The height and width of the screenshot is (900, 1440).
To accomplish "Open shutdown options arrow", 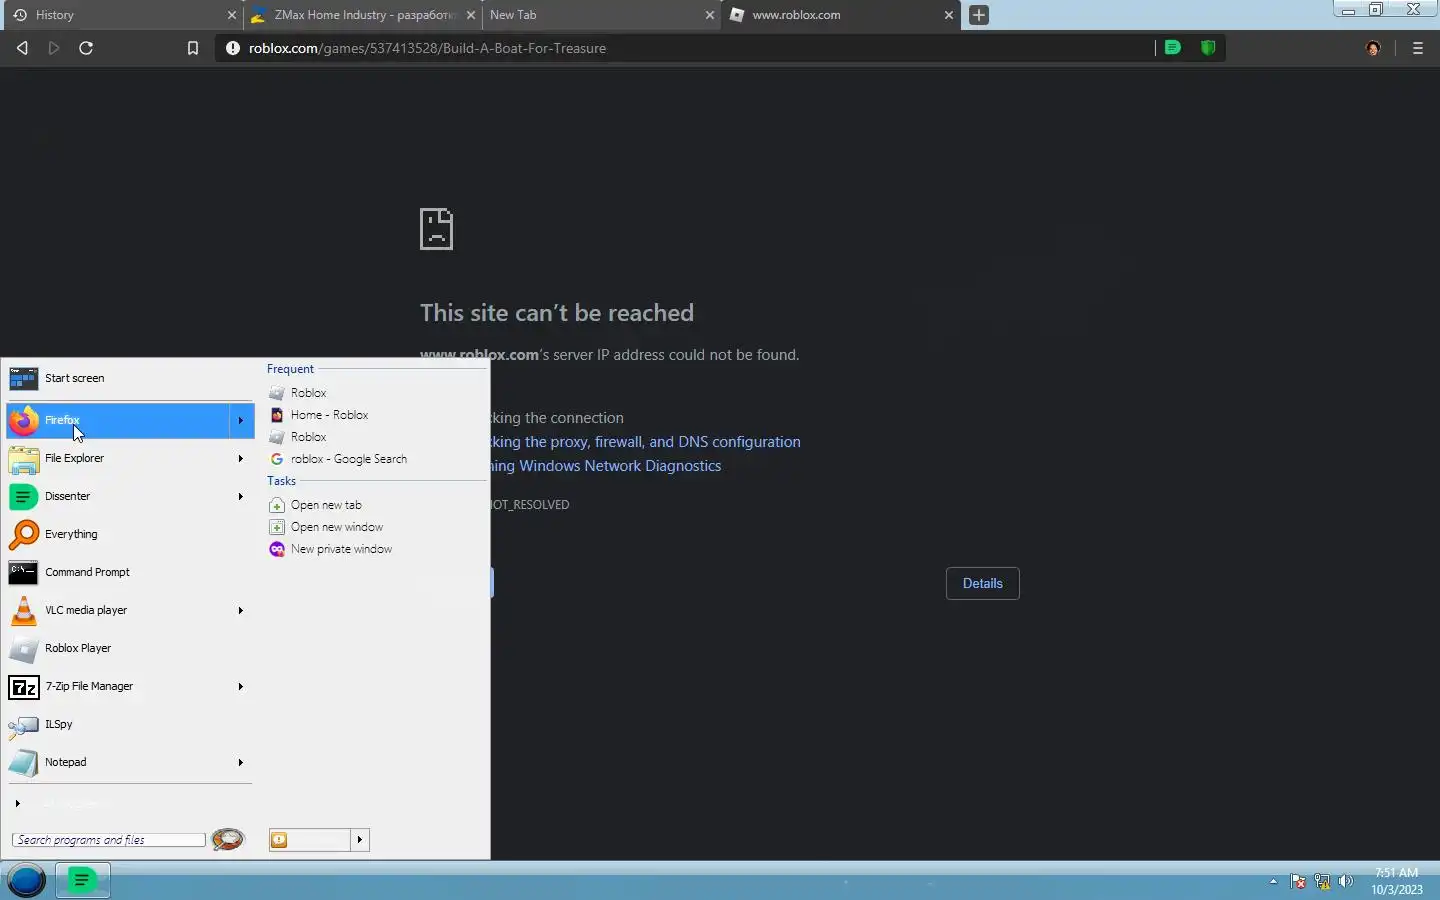I will 360,839.
